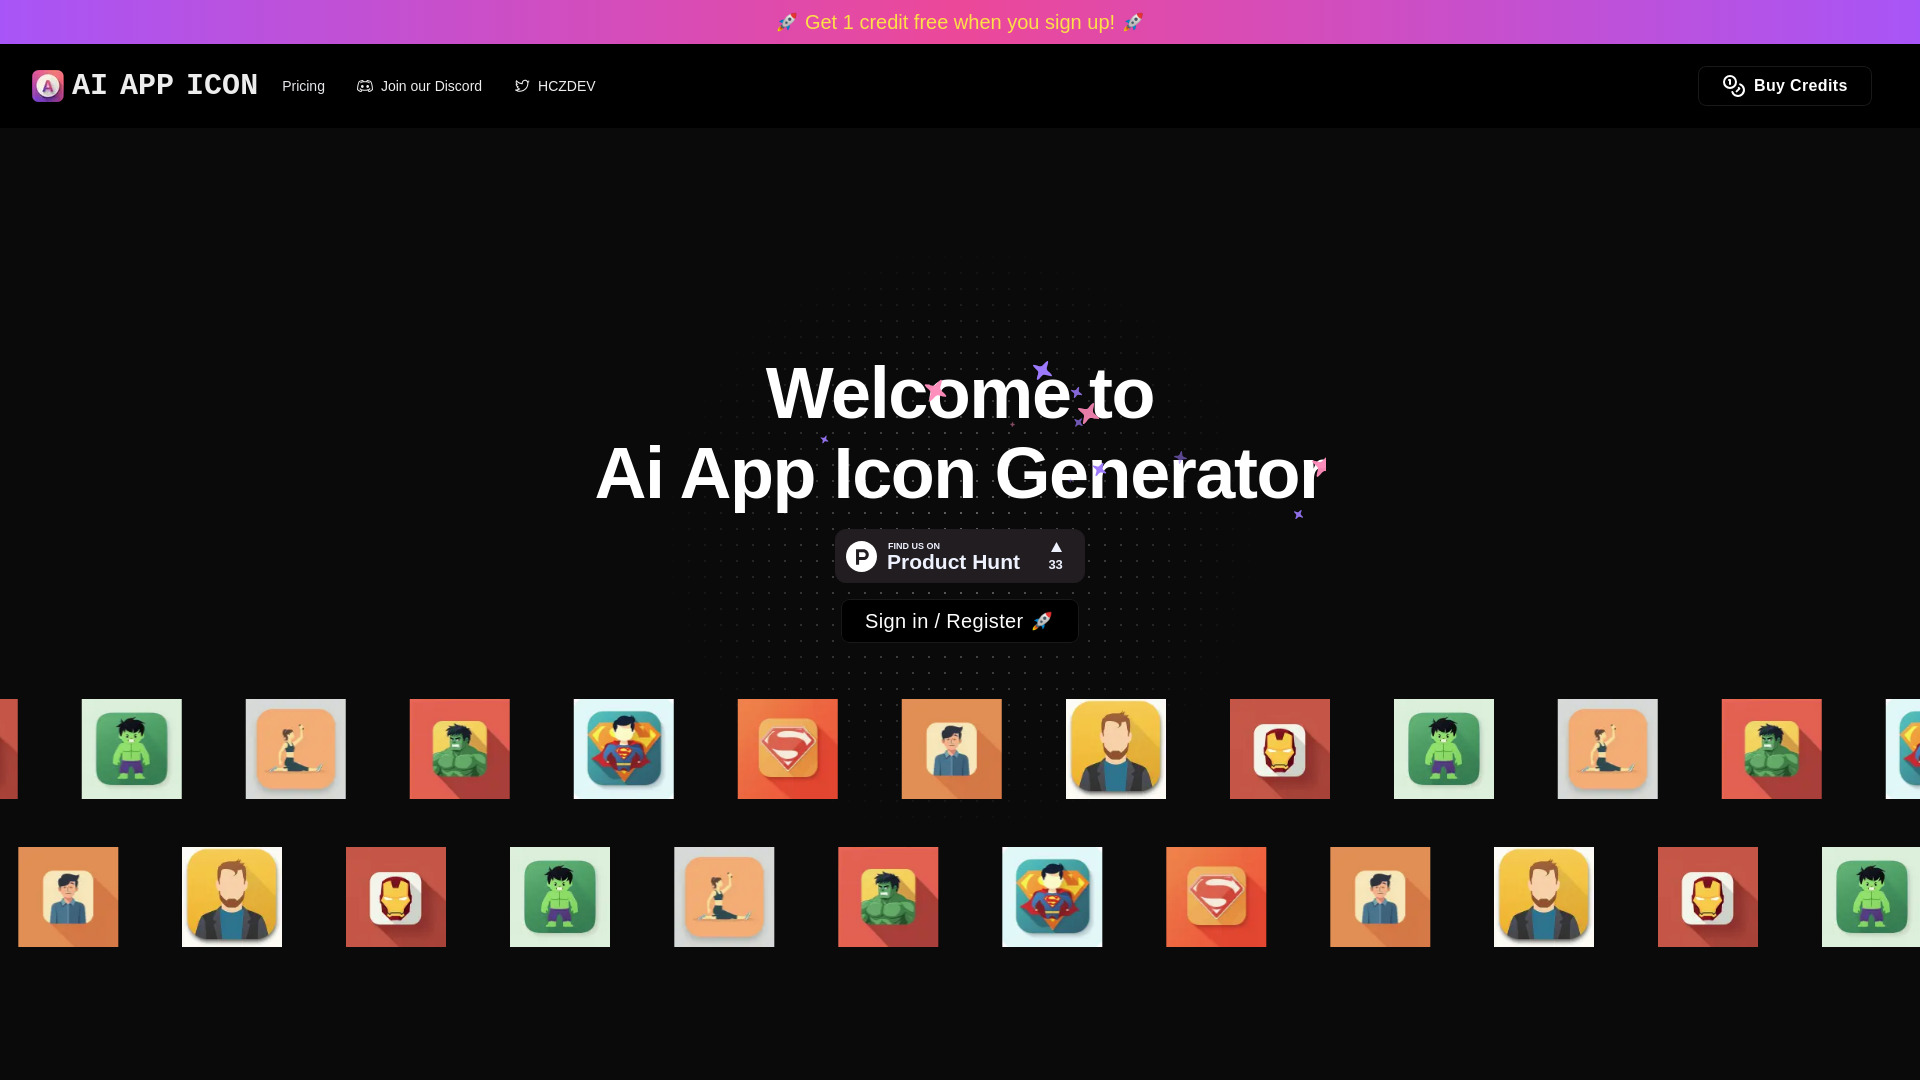1920x1080 pixels.
Task: Click Sign in / Register button
Action: (960, 621)
